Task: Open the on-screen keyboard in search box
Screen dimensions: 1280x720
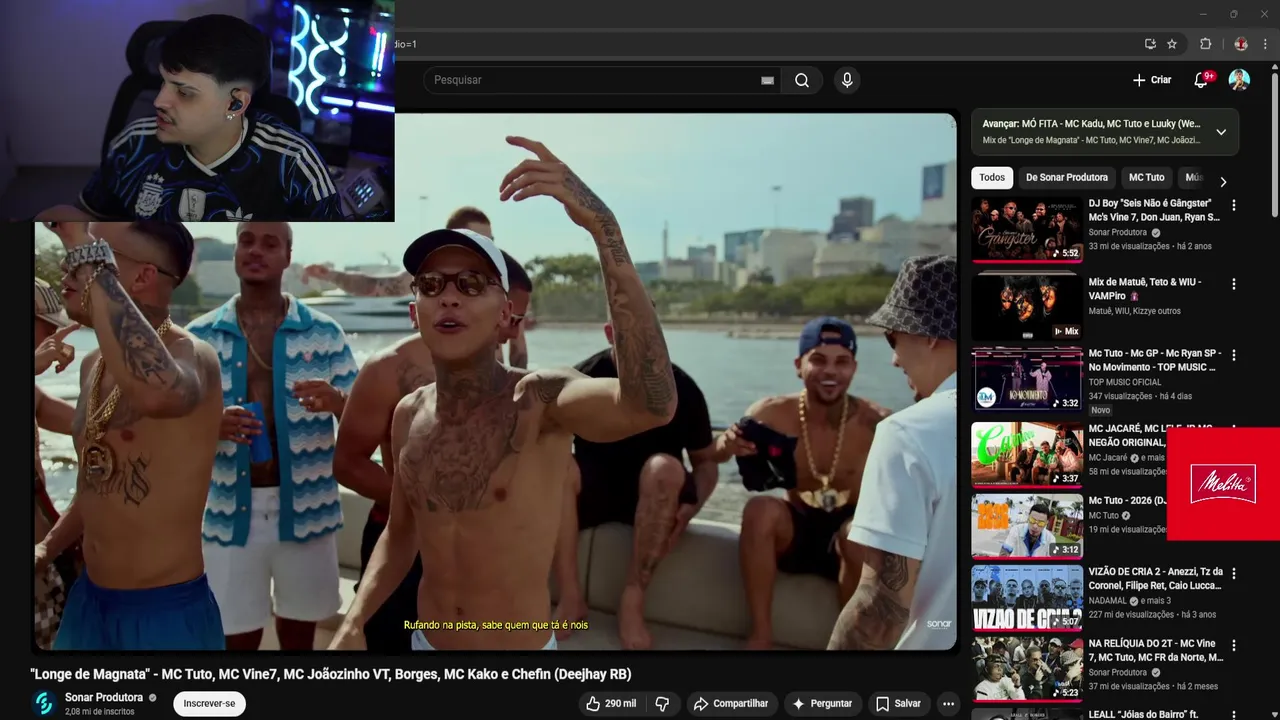Action: (x=767, y=80)
